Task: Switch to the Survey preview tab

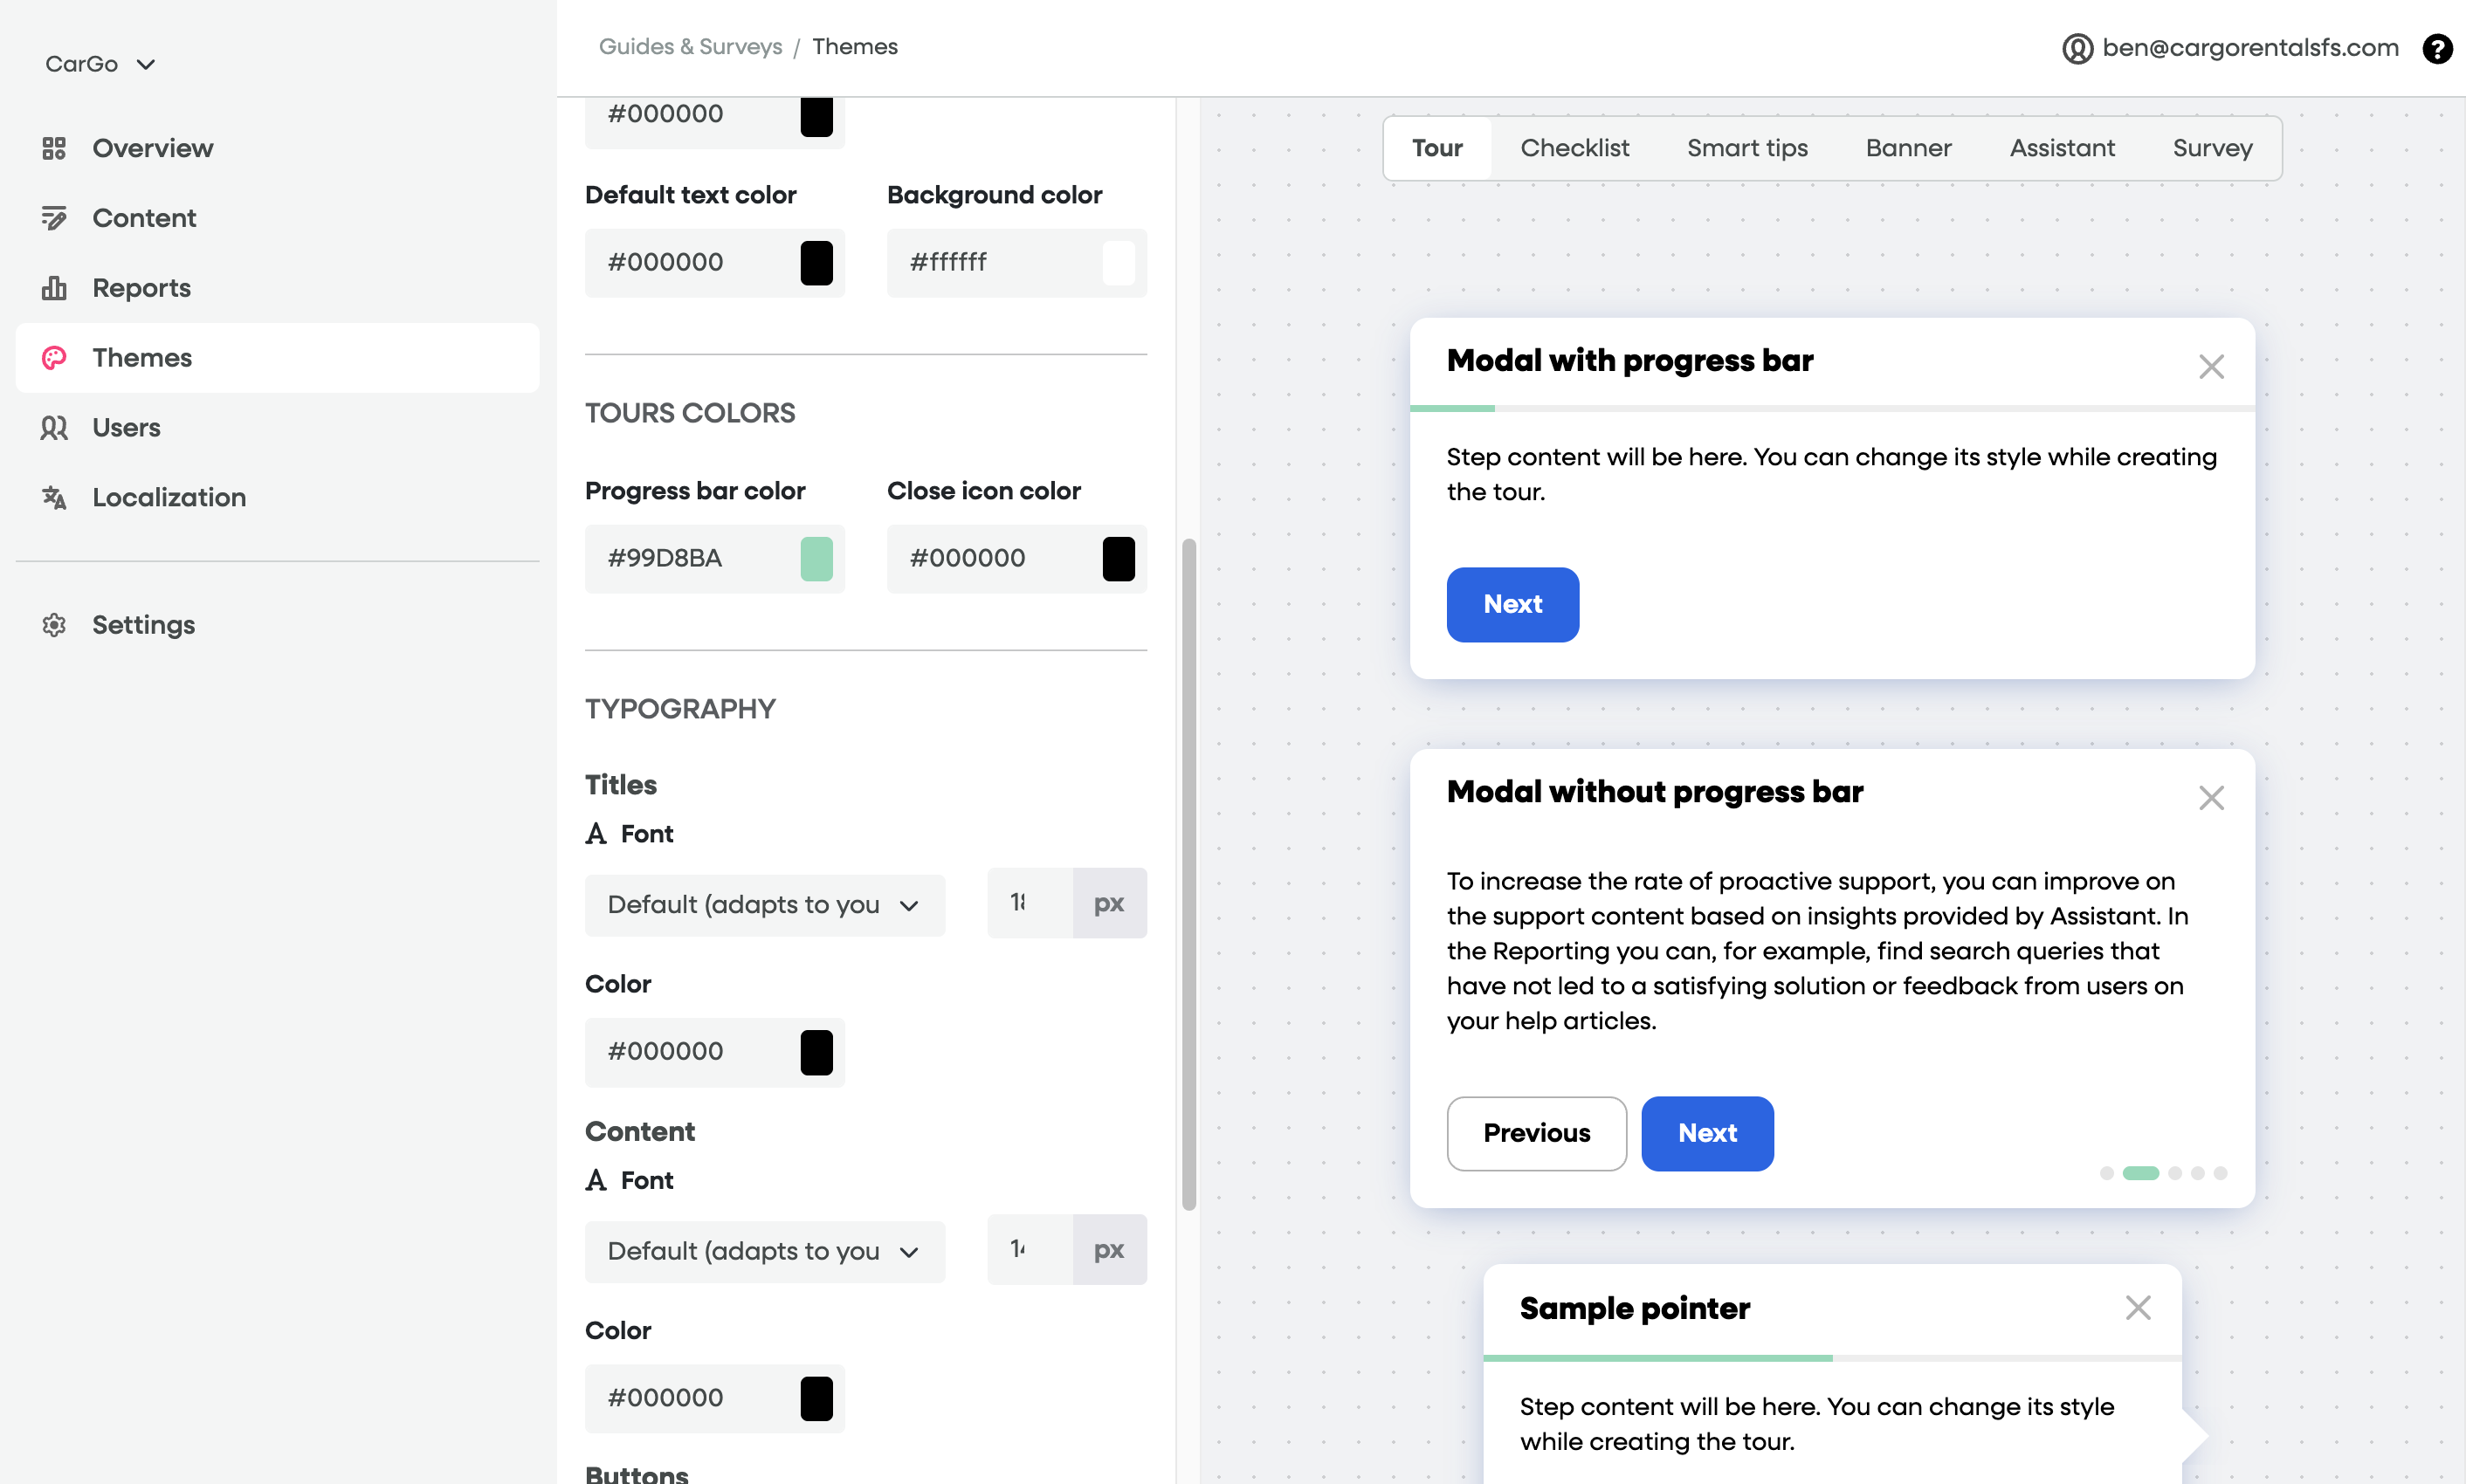Action: [2212, 148]
